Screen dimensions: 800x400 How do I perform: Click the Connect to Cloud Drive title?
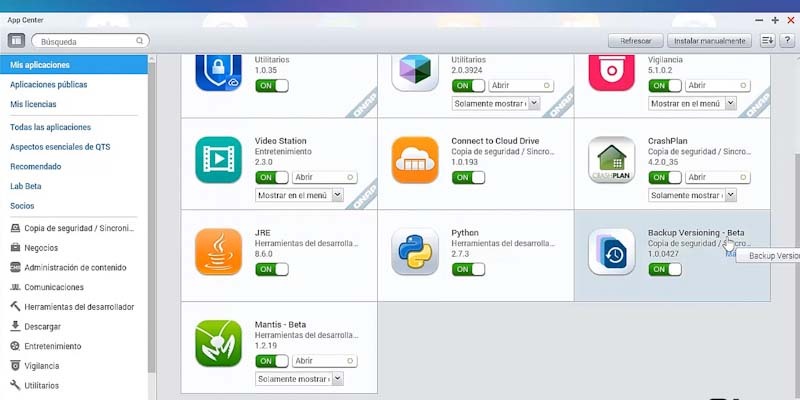click(495, 141)
